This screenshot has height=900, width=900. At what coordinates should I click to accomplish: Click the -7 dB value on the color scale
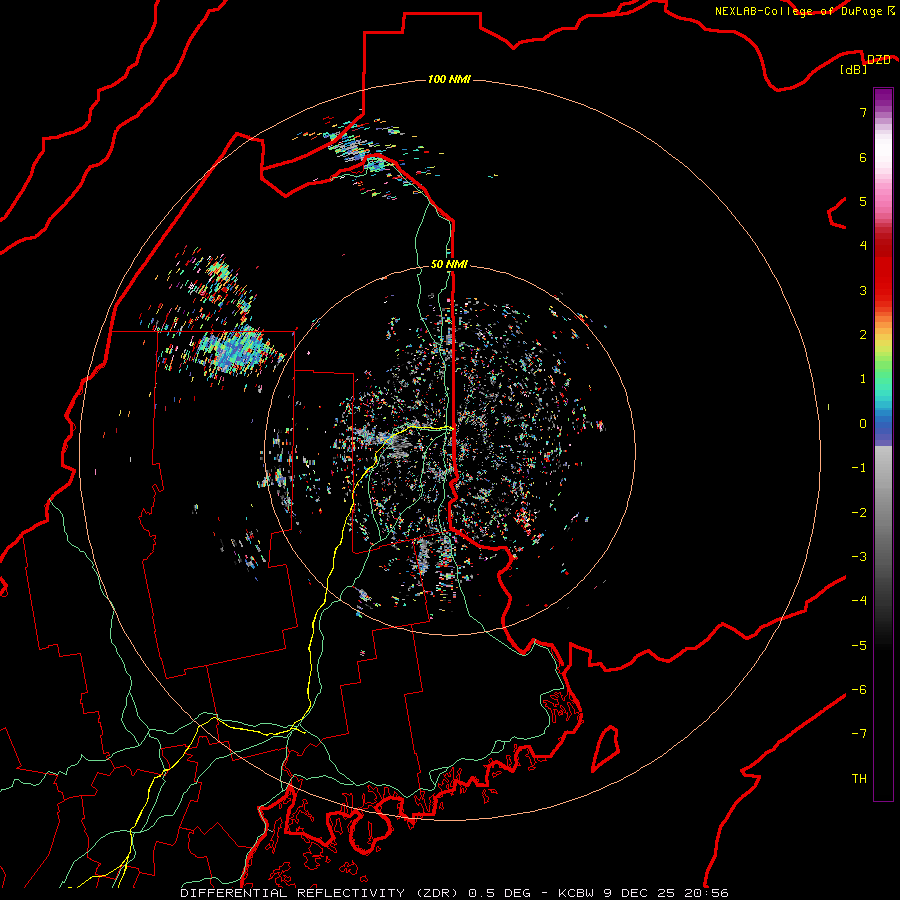tap(859, 734)
